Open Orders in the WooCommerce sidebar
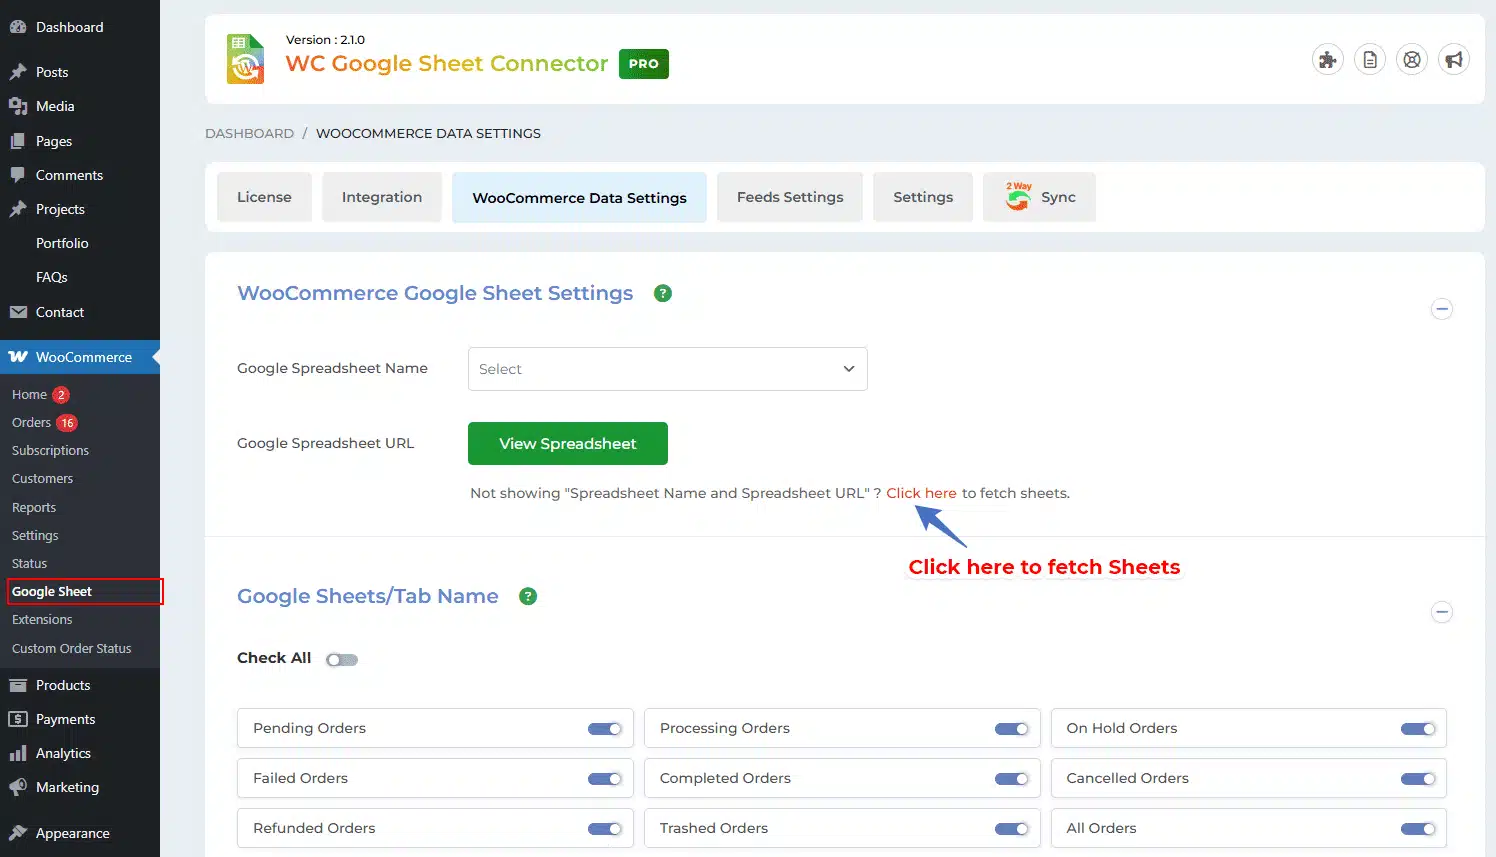Viewport: 1496px width, 857px height. 31,423
